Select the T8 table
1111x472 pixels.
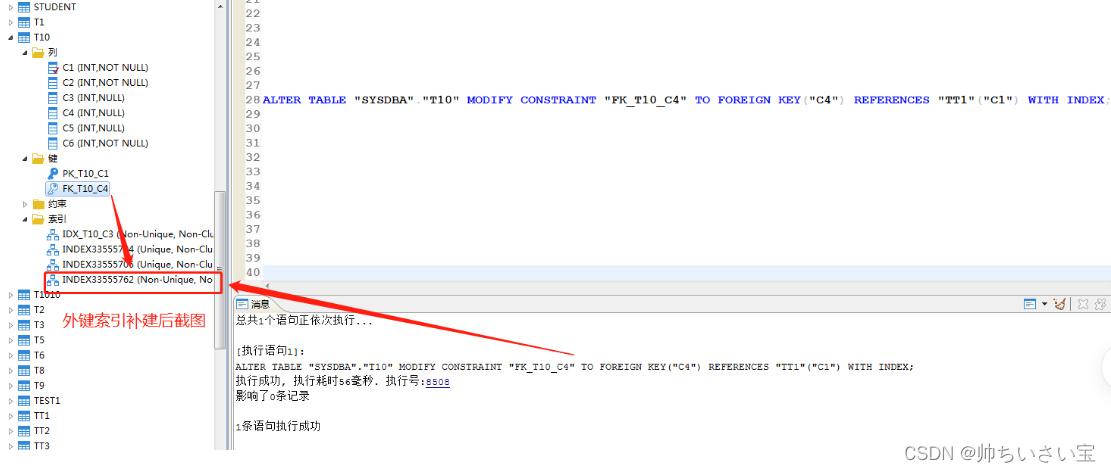pyautogui.click(x=39, y=371)
